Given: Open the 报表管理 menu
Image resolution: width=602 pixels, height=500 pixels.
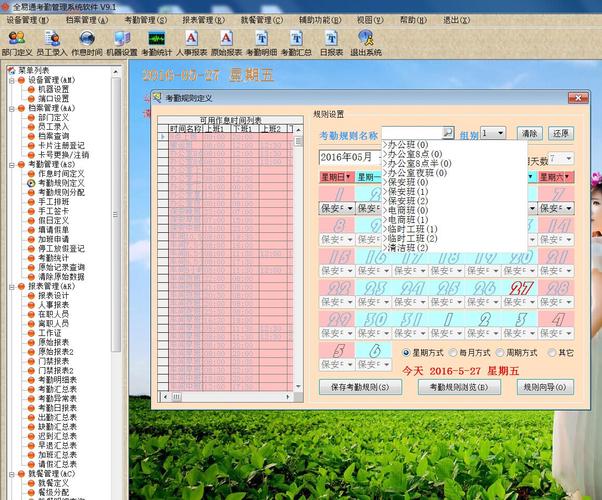Looking at the screenshot, I should [203, 20].
